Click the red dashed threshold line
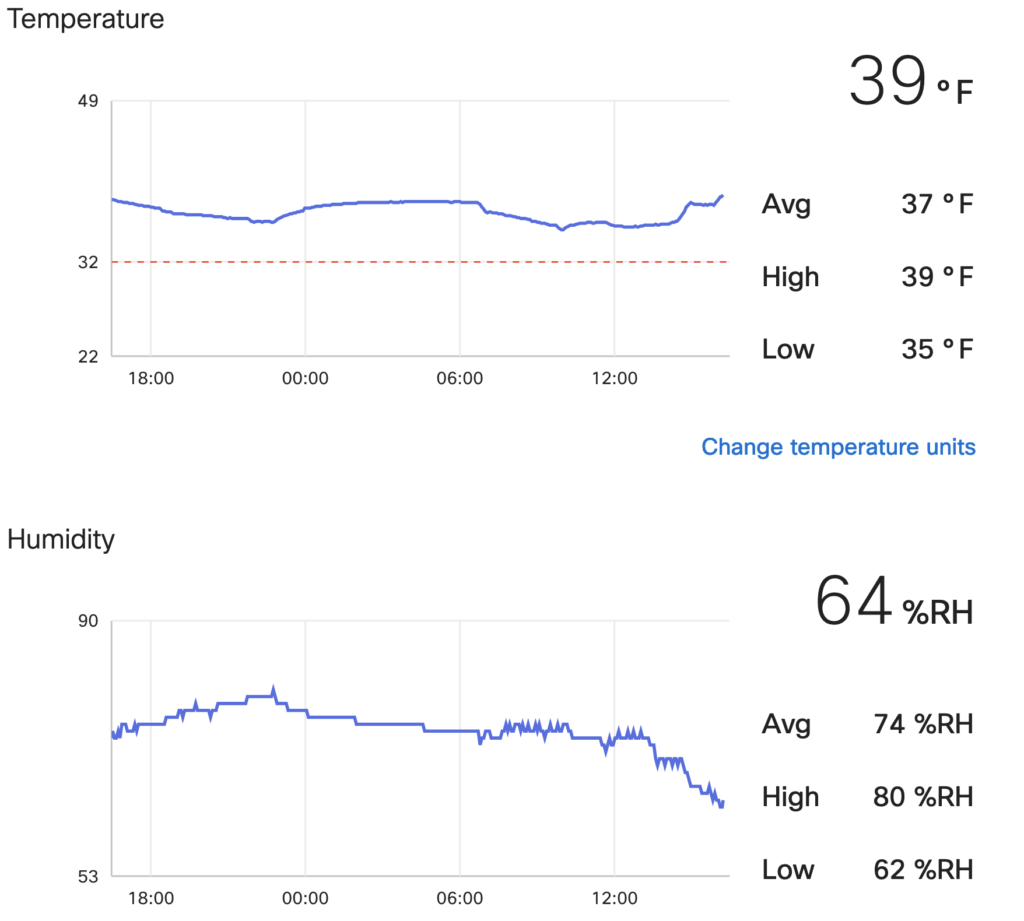The image size is (1024, 921). (x=420, y=262)
